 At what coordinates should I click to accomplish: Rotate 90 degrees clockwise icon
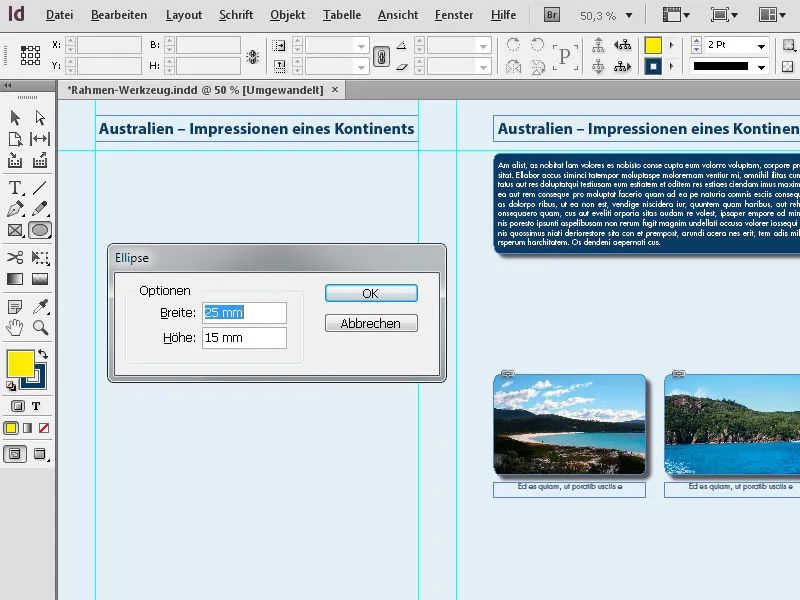[513, 44]
